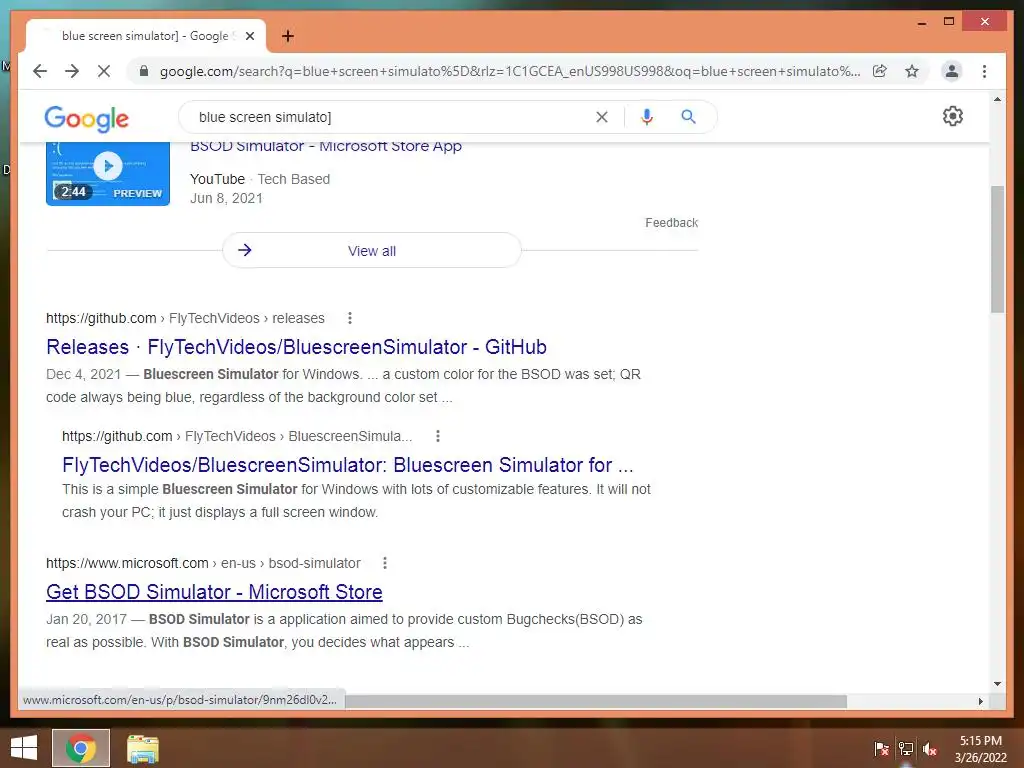Click the scroll-down arrow of page scrollbar
This screenshot has width=1024, height=768.
point(997,684)
